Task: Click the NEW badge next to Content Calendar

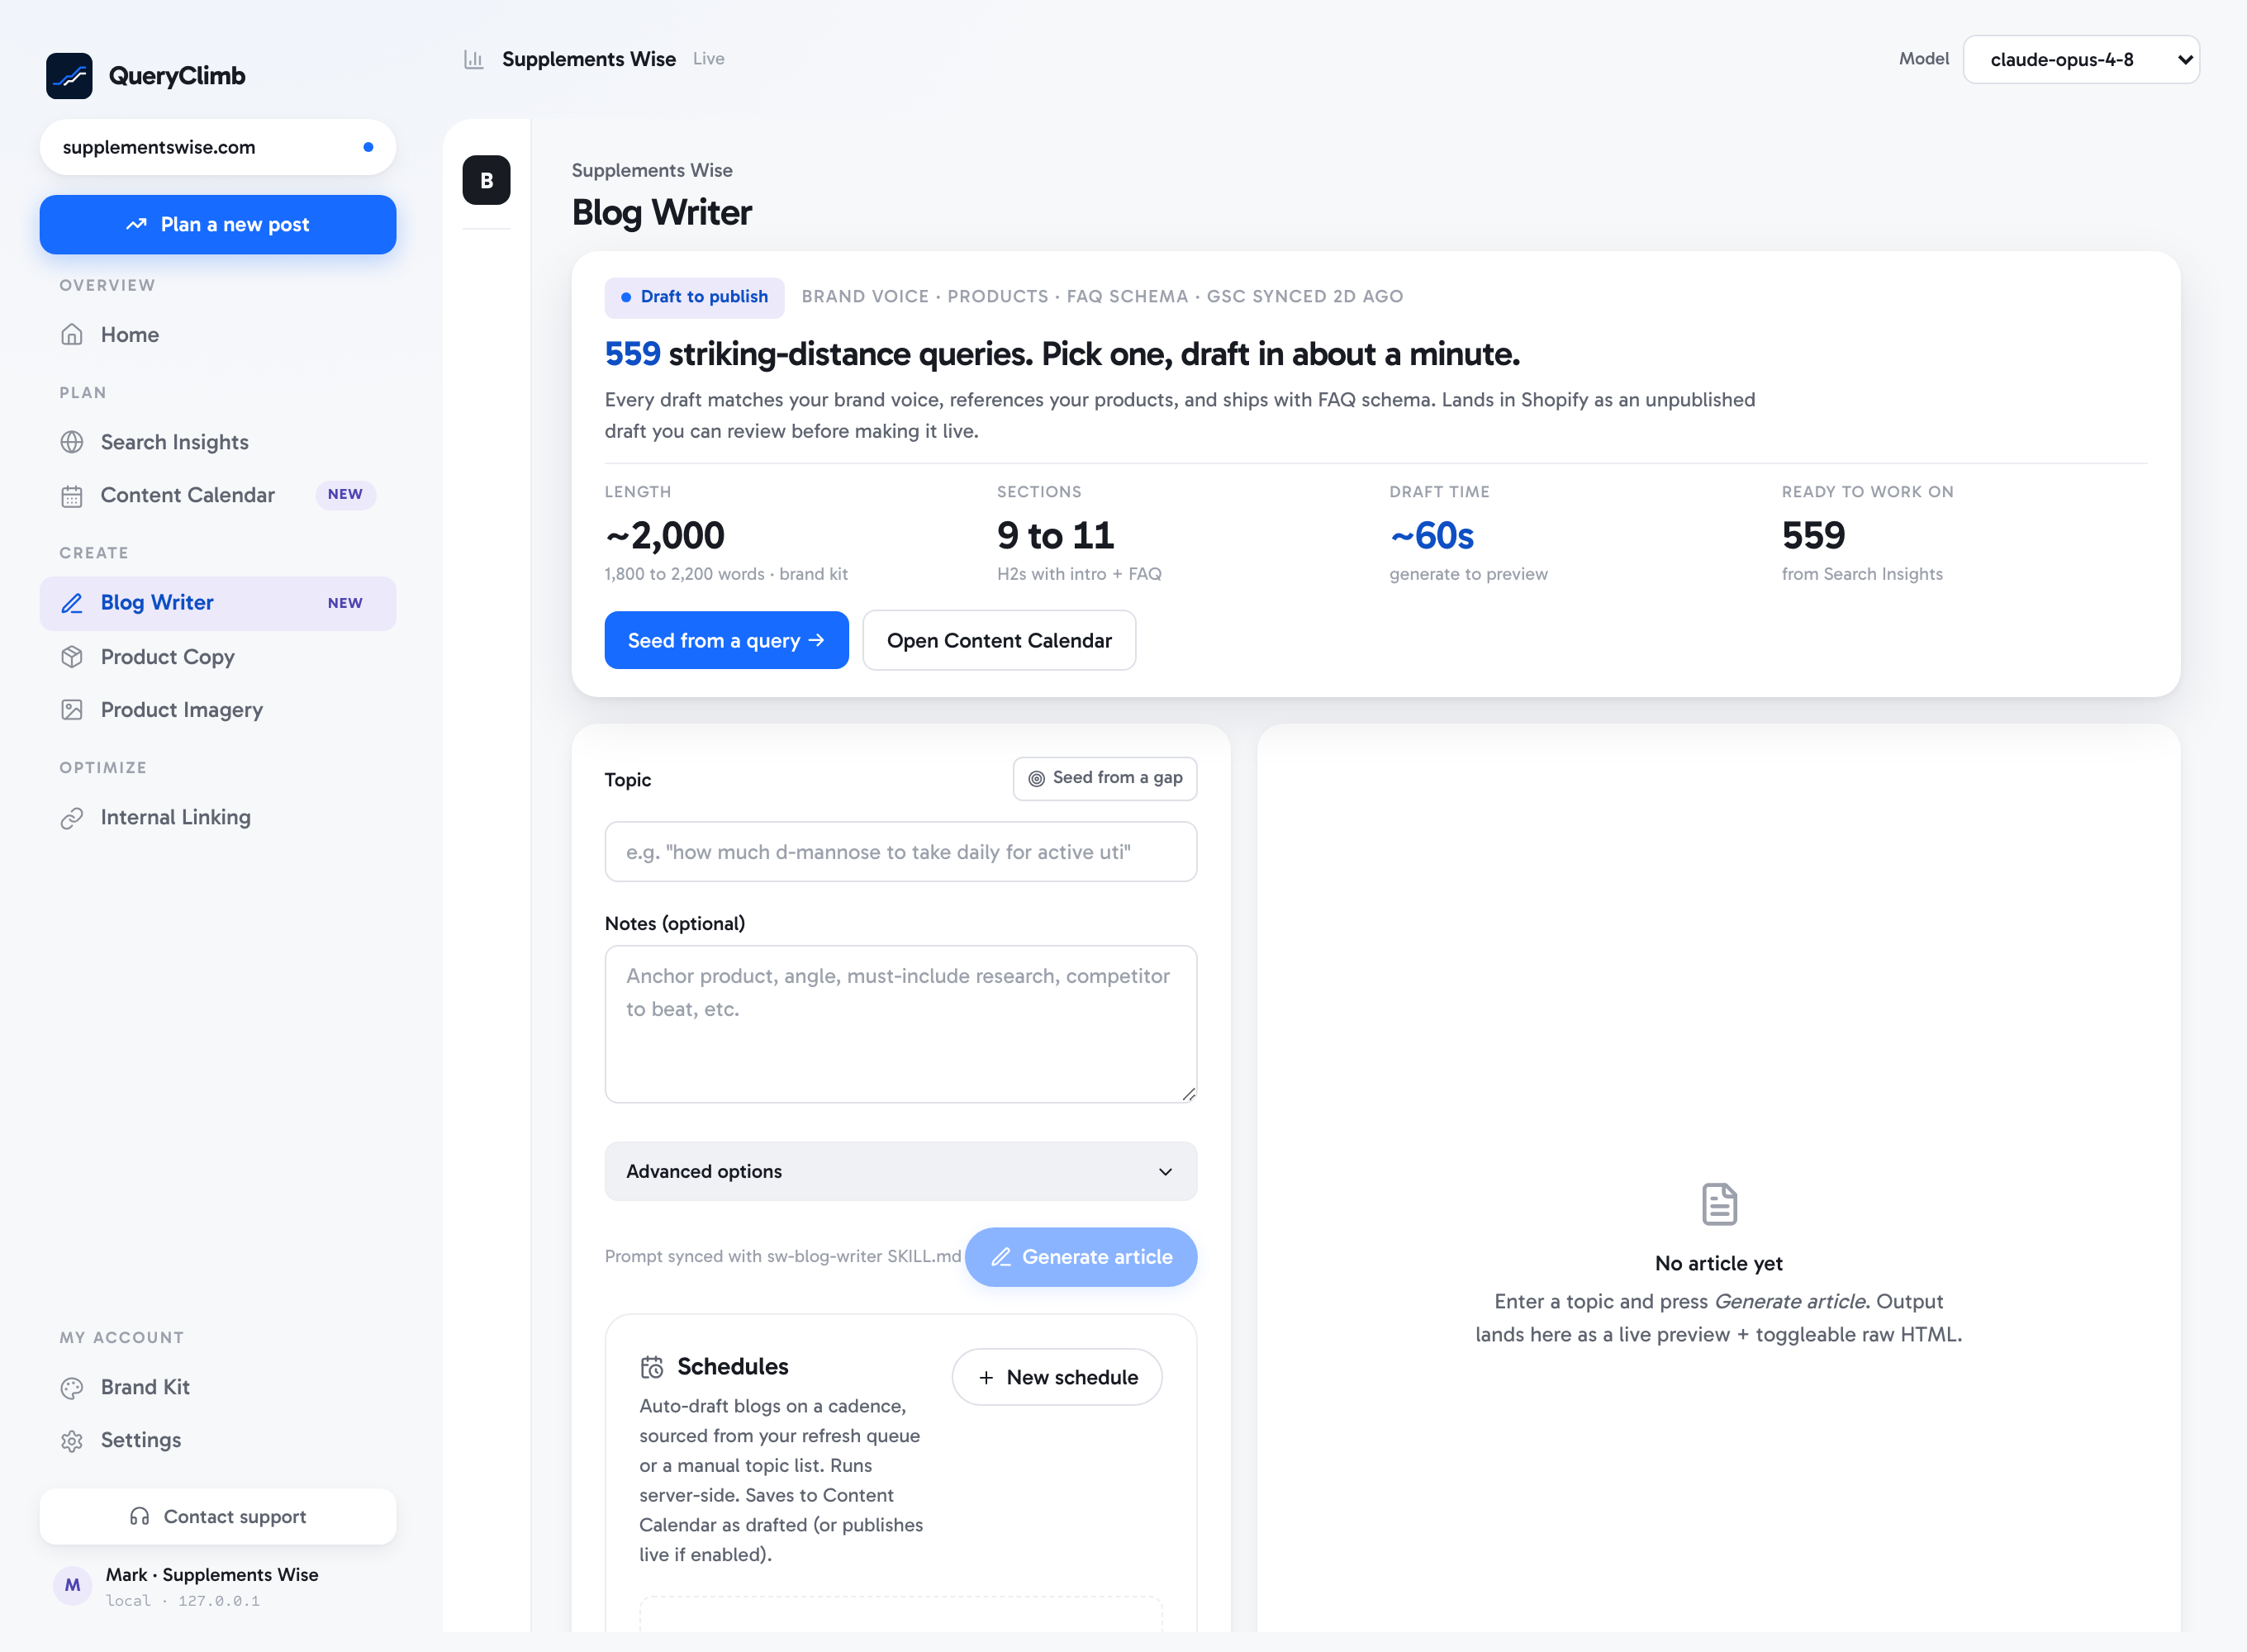Action: (345, 495)
